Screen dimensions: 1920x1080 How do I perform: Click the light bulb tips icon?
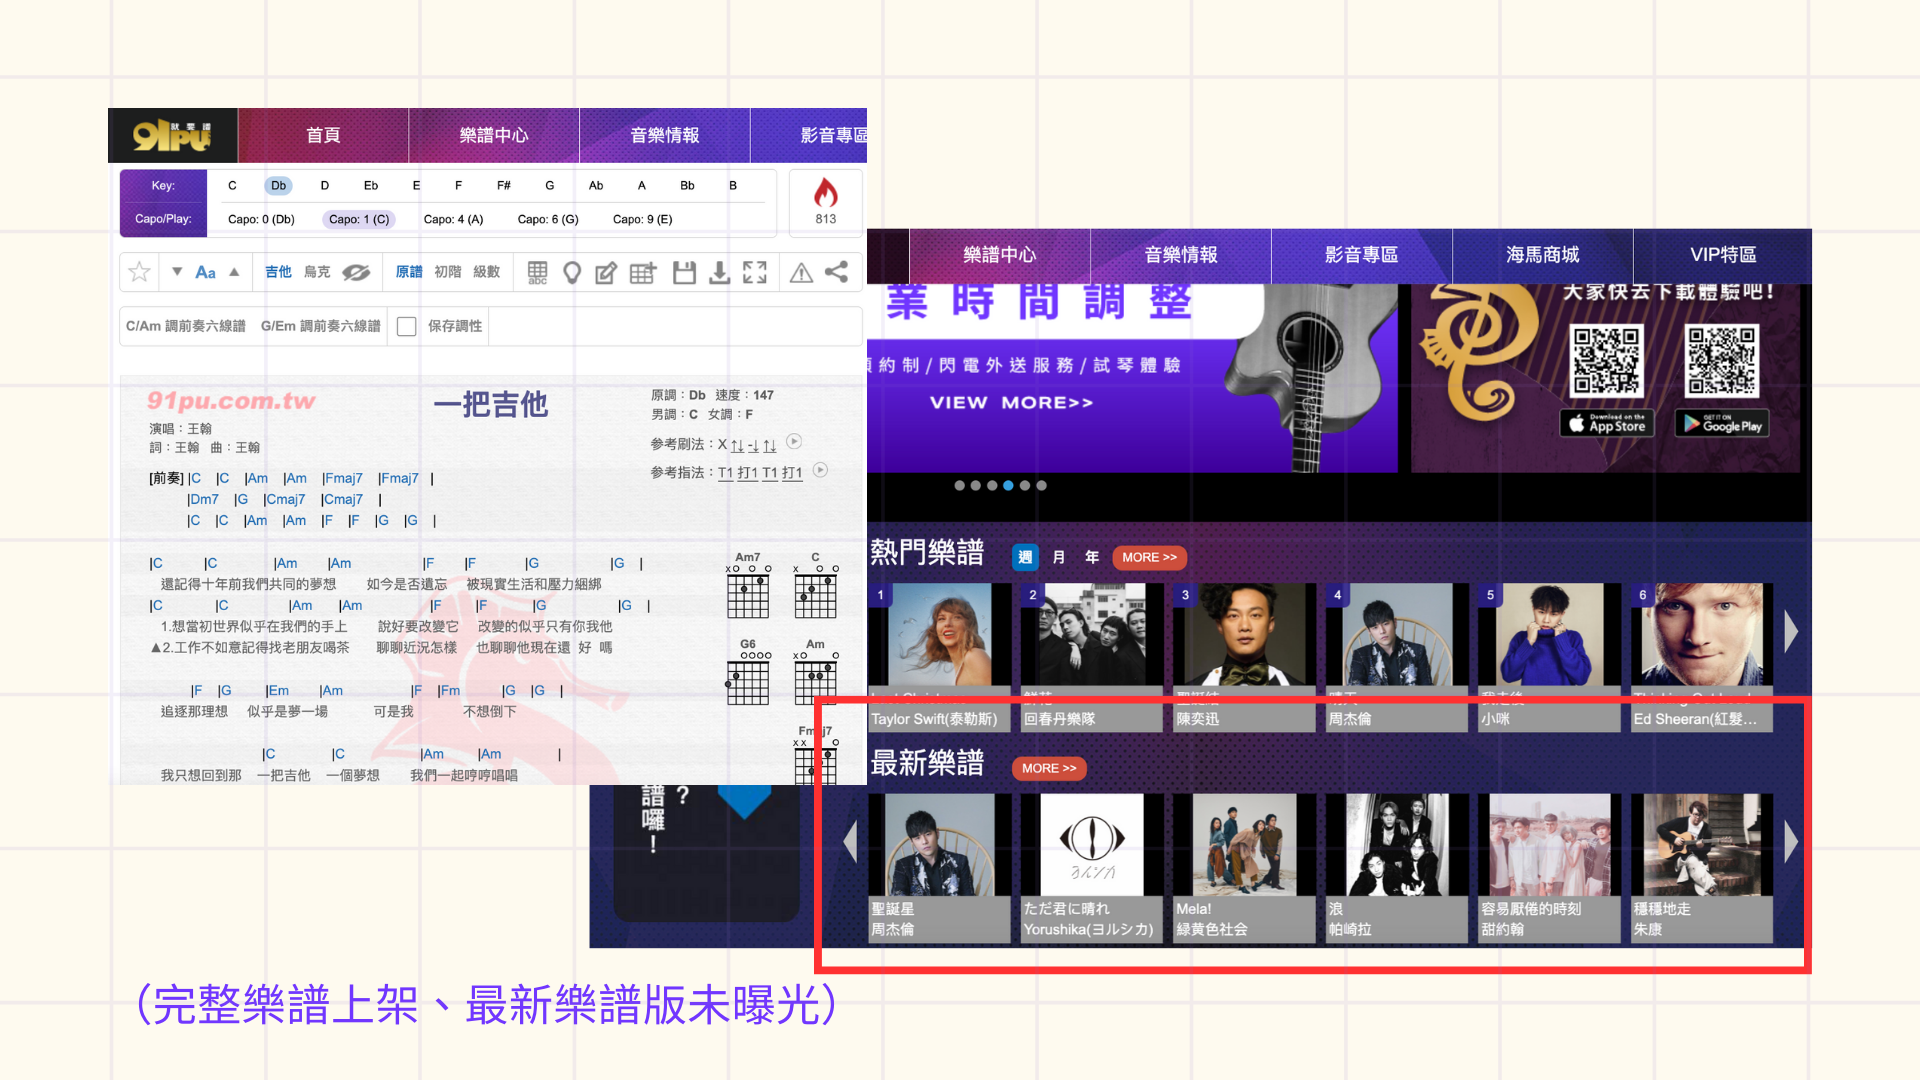click(572, 272)
